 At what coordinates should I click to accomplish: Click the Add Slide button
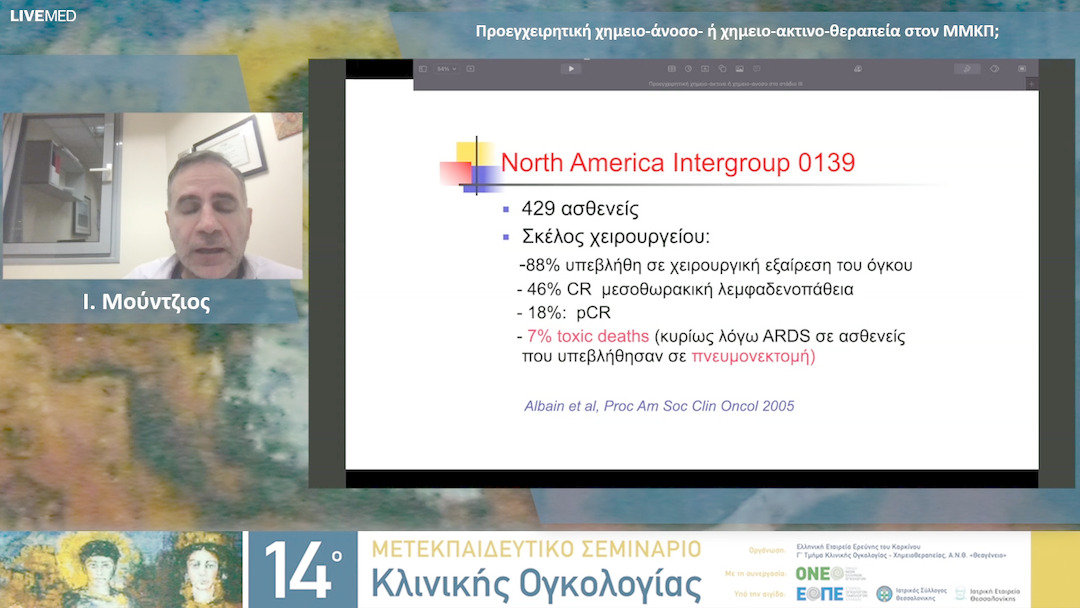pos(471,69)
